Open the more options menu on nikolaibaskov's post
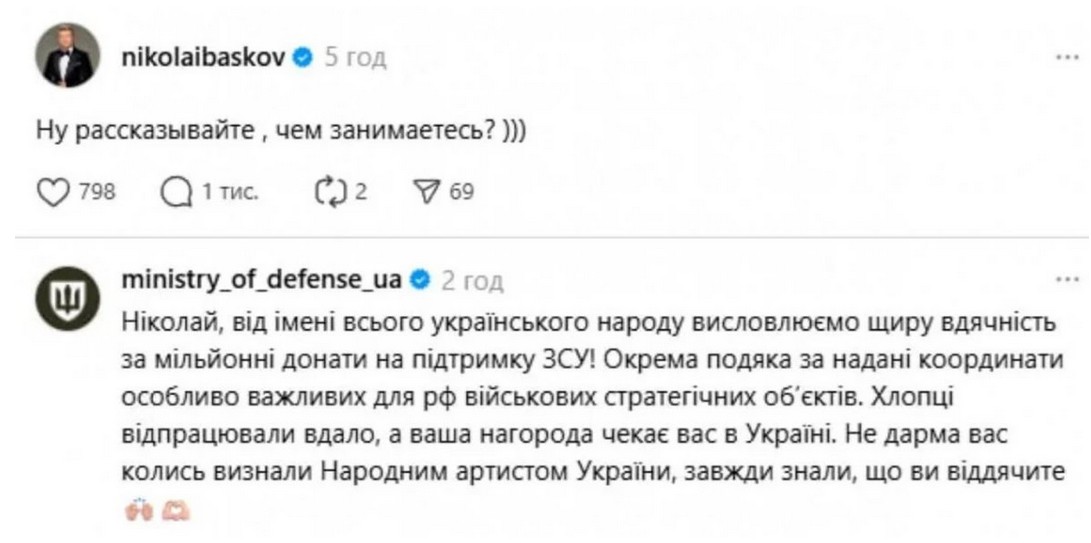 point(1067,58)
